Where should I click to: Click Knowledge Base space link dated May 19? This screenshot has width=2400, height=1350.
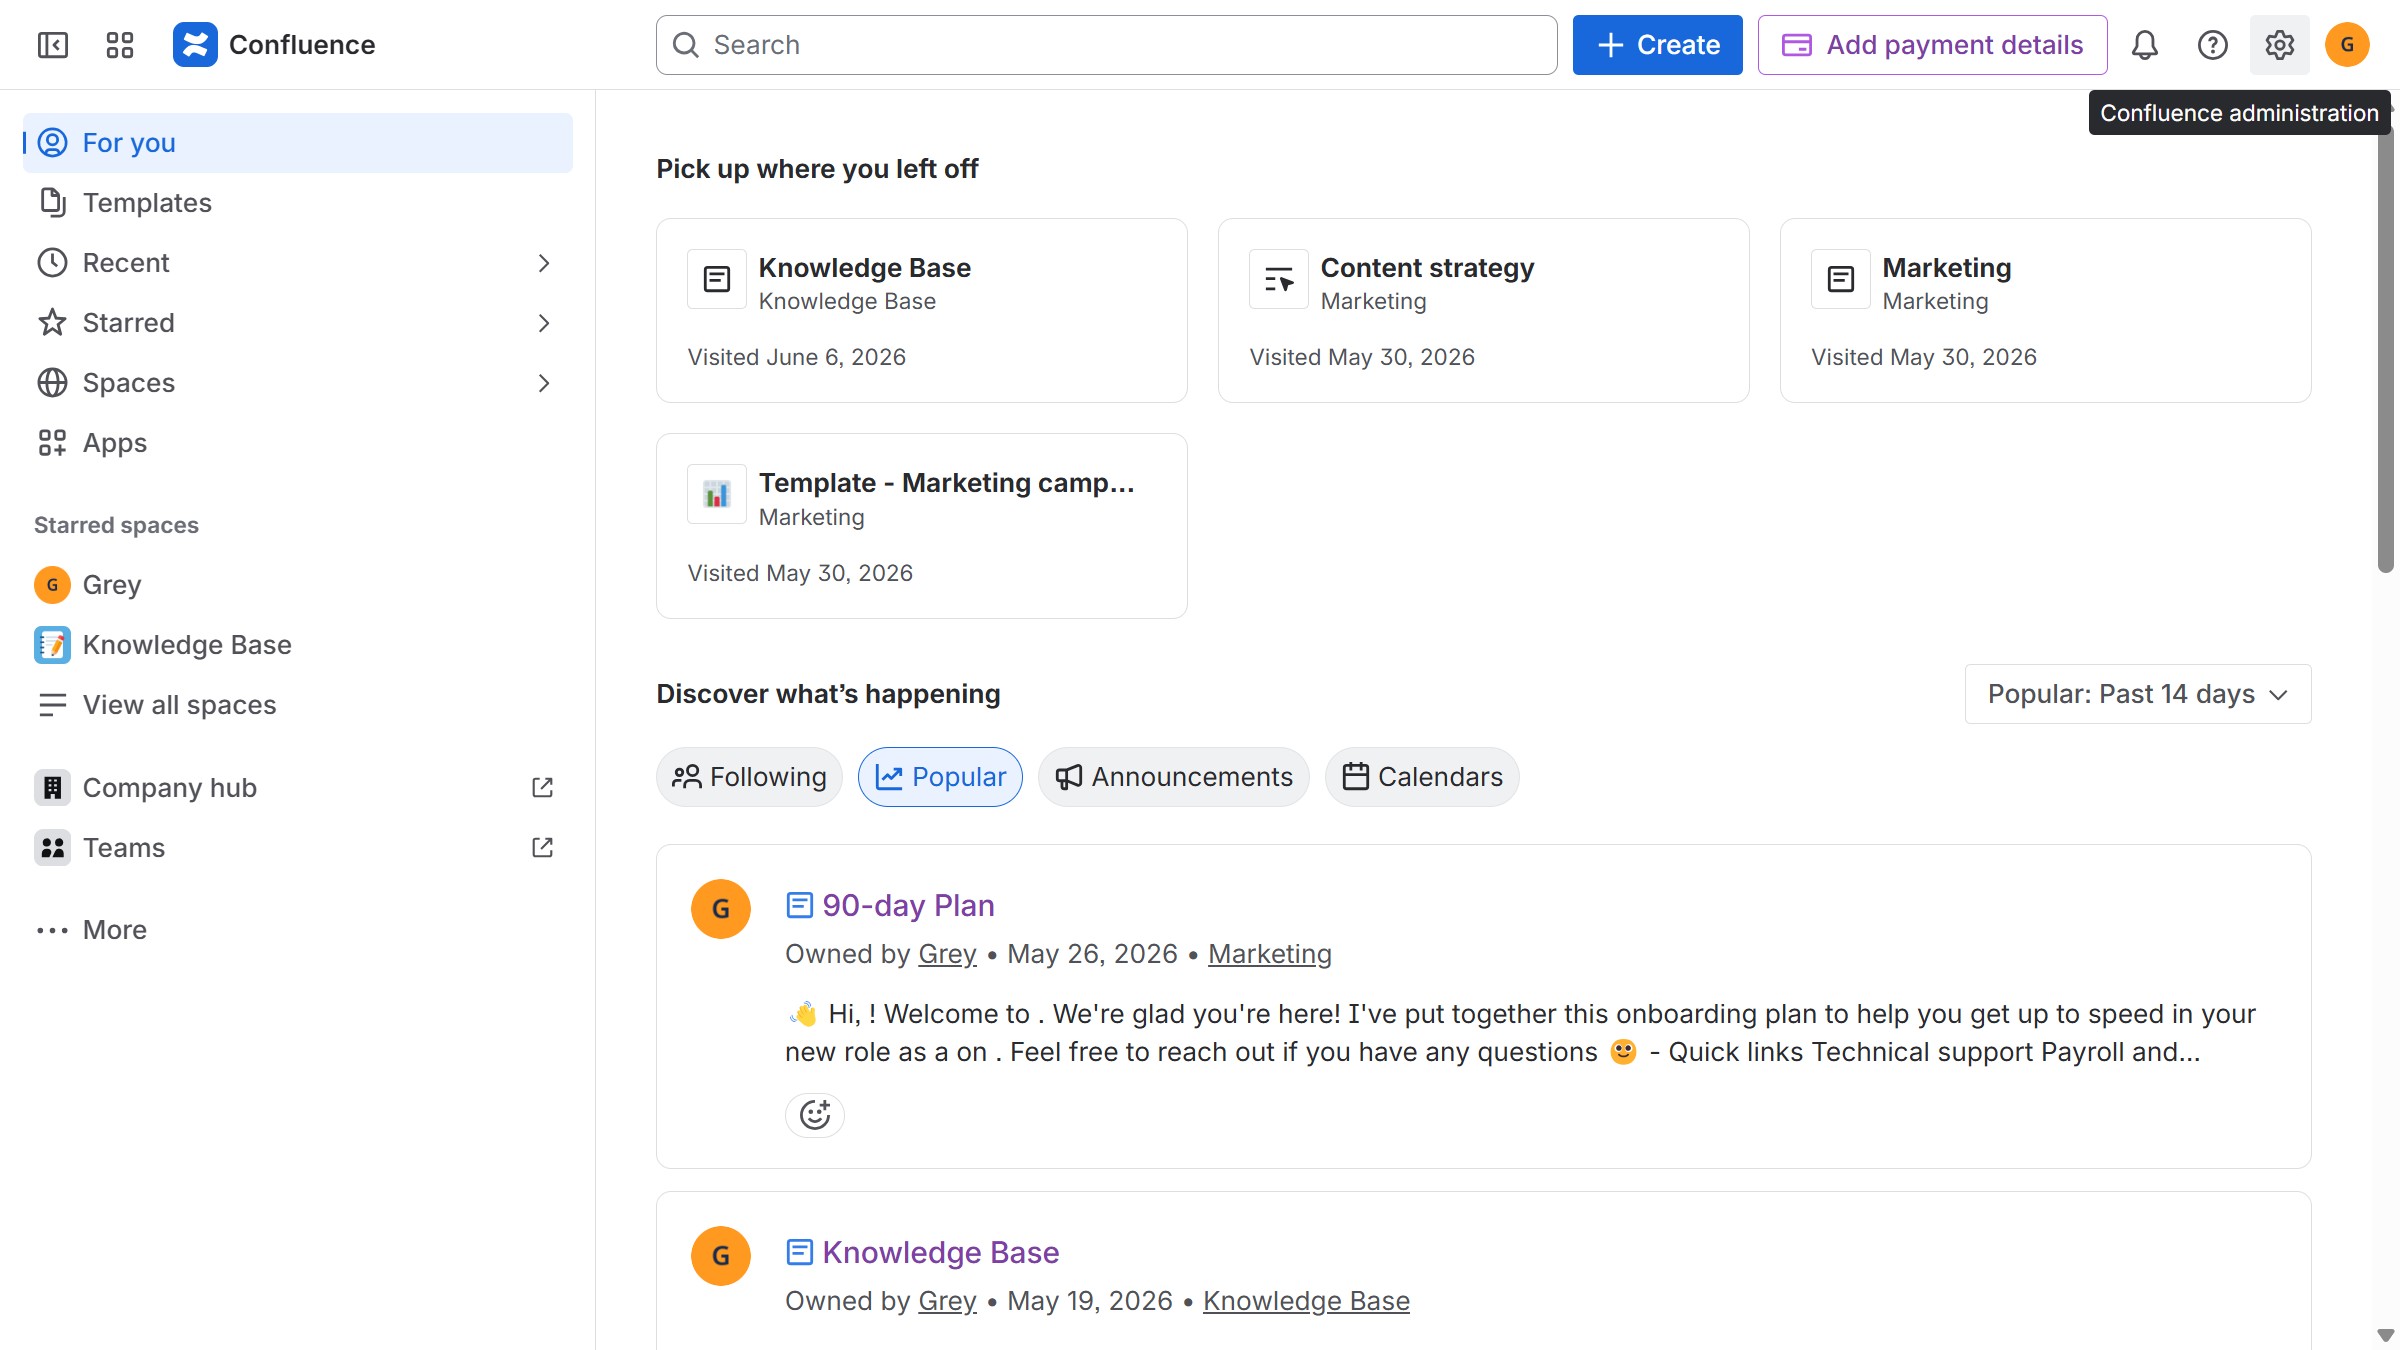[1306, 1301]
